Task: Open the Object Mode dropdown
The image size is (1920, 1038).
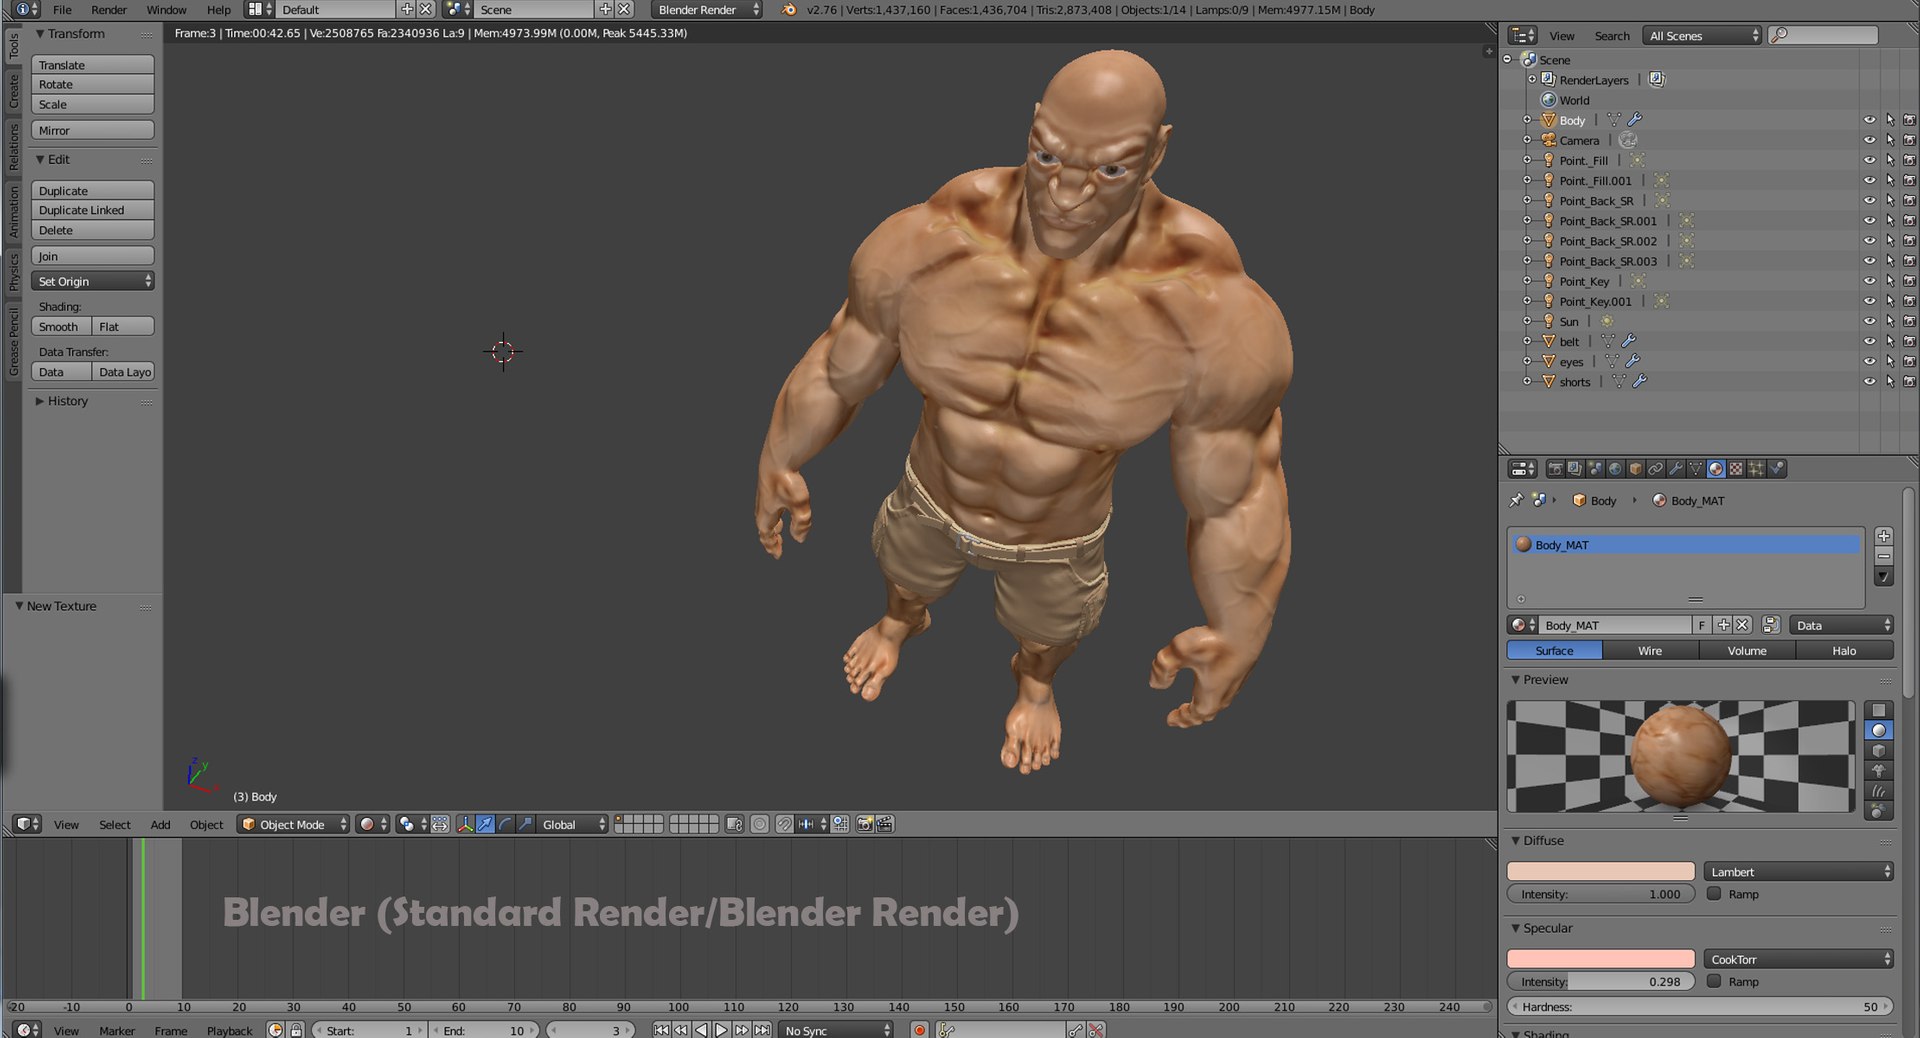Action: tap(293, 824)
